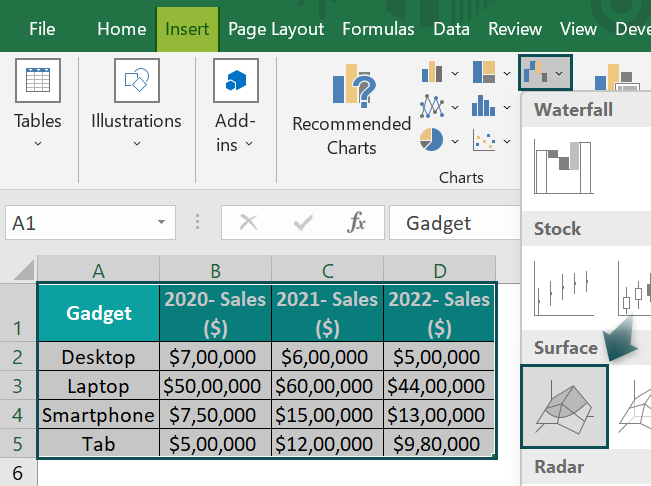Open the Add-ins menu
This screenshot has height=486, width=651.
click(x=235, y=106)
